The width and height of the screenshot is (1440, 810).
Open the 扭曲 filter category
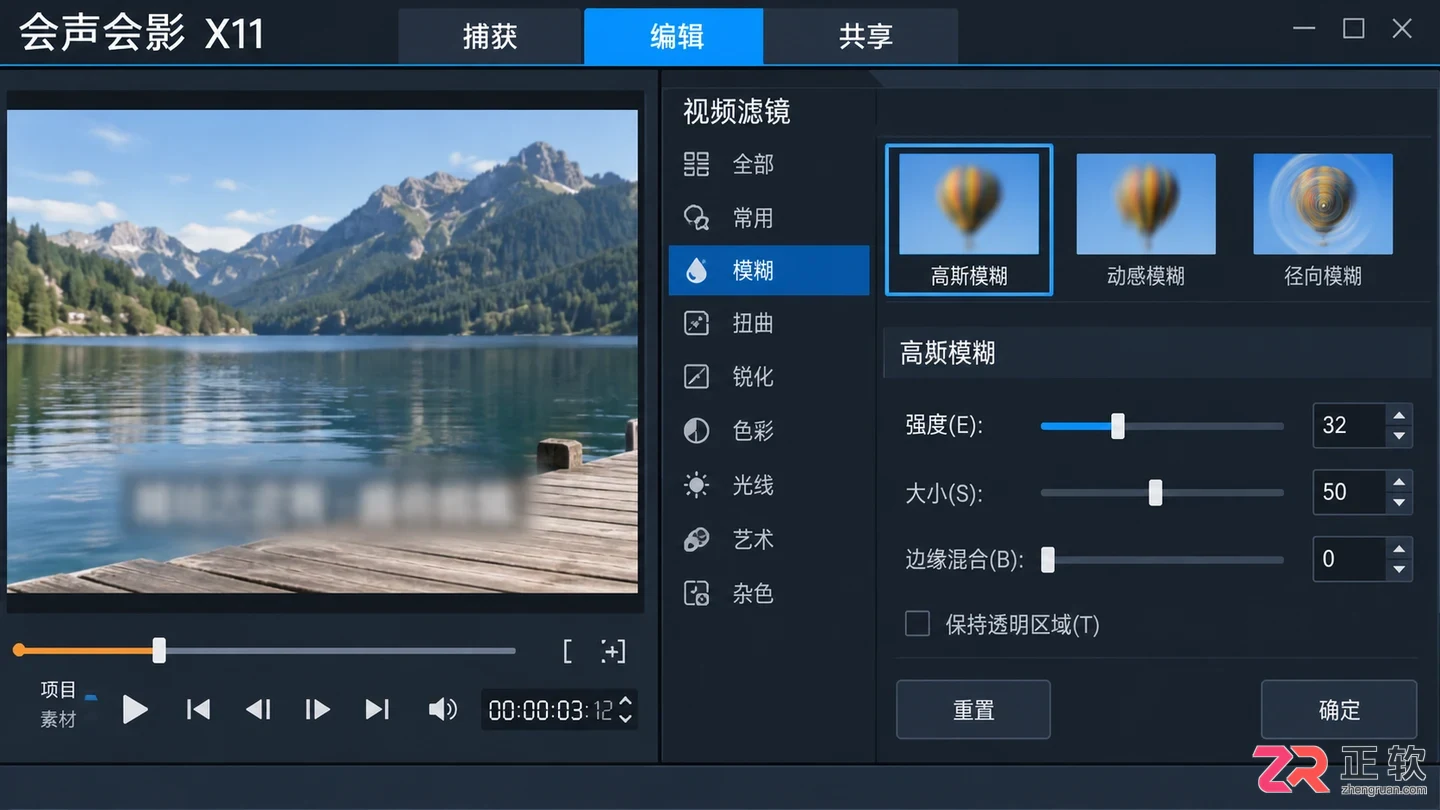(769, 323)
